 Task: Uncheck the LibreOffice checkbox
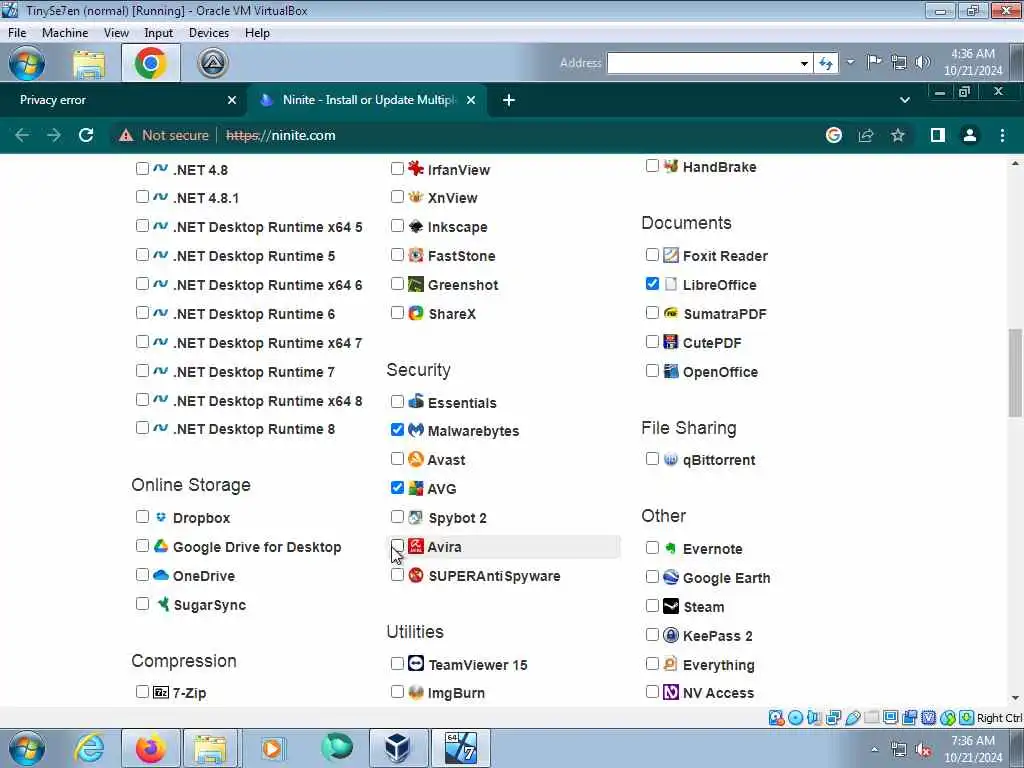[x=652, y=283]
